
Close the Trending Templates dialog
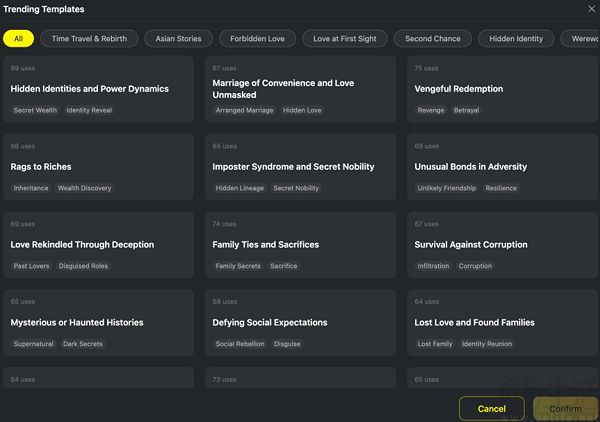pyautogui.click(x=590, y=9)
